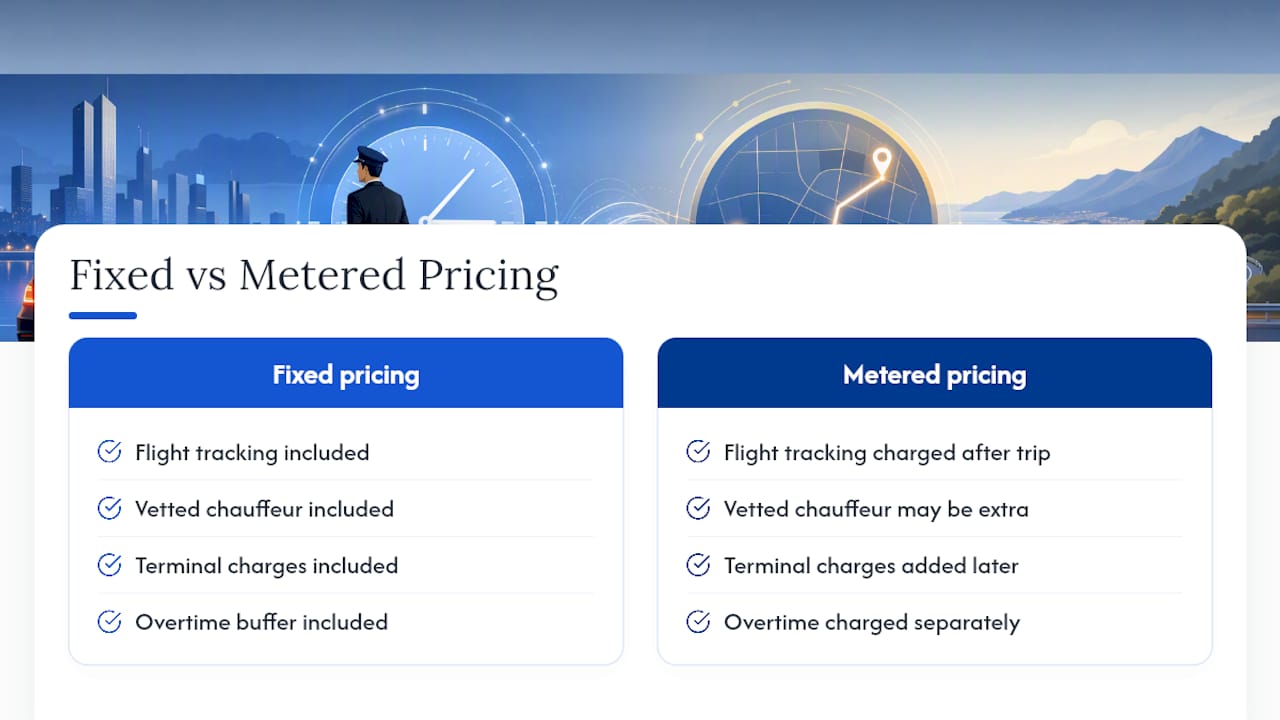1280x720 pixels.
Task: Click check icon beside Vetted chauffeur included
Action: [109, 508]
